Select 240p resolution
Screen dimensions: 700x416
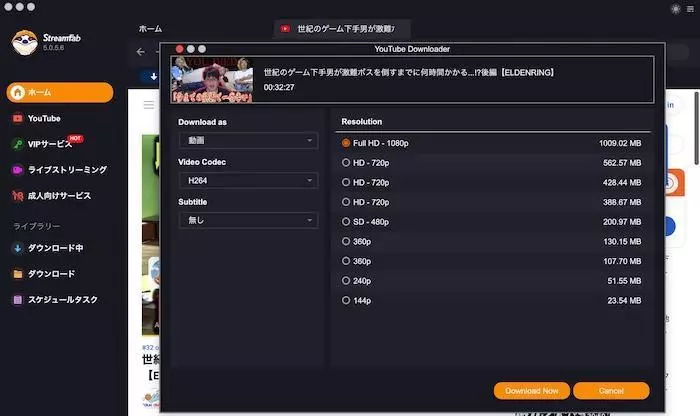pyautogui.click(x=492, y=281)
